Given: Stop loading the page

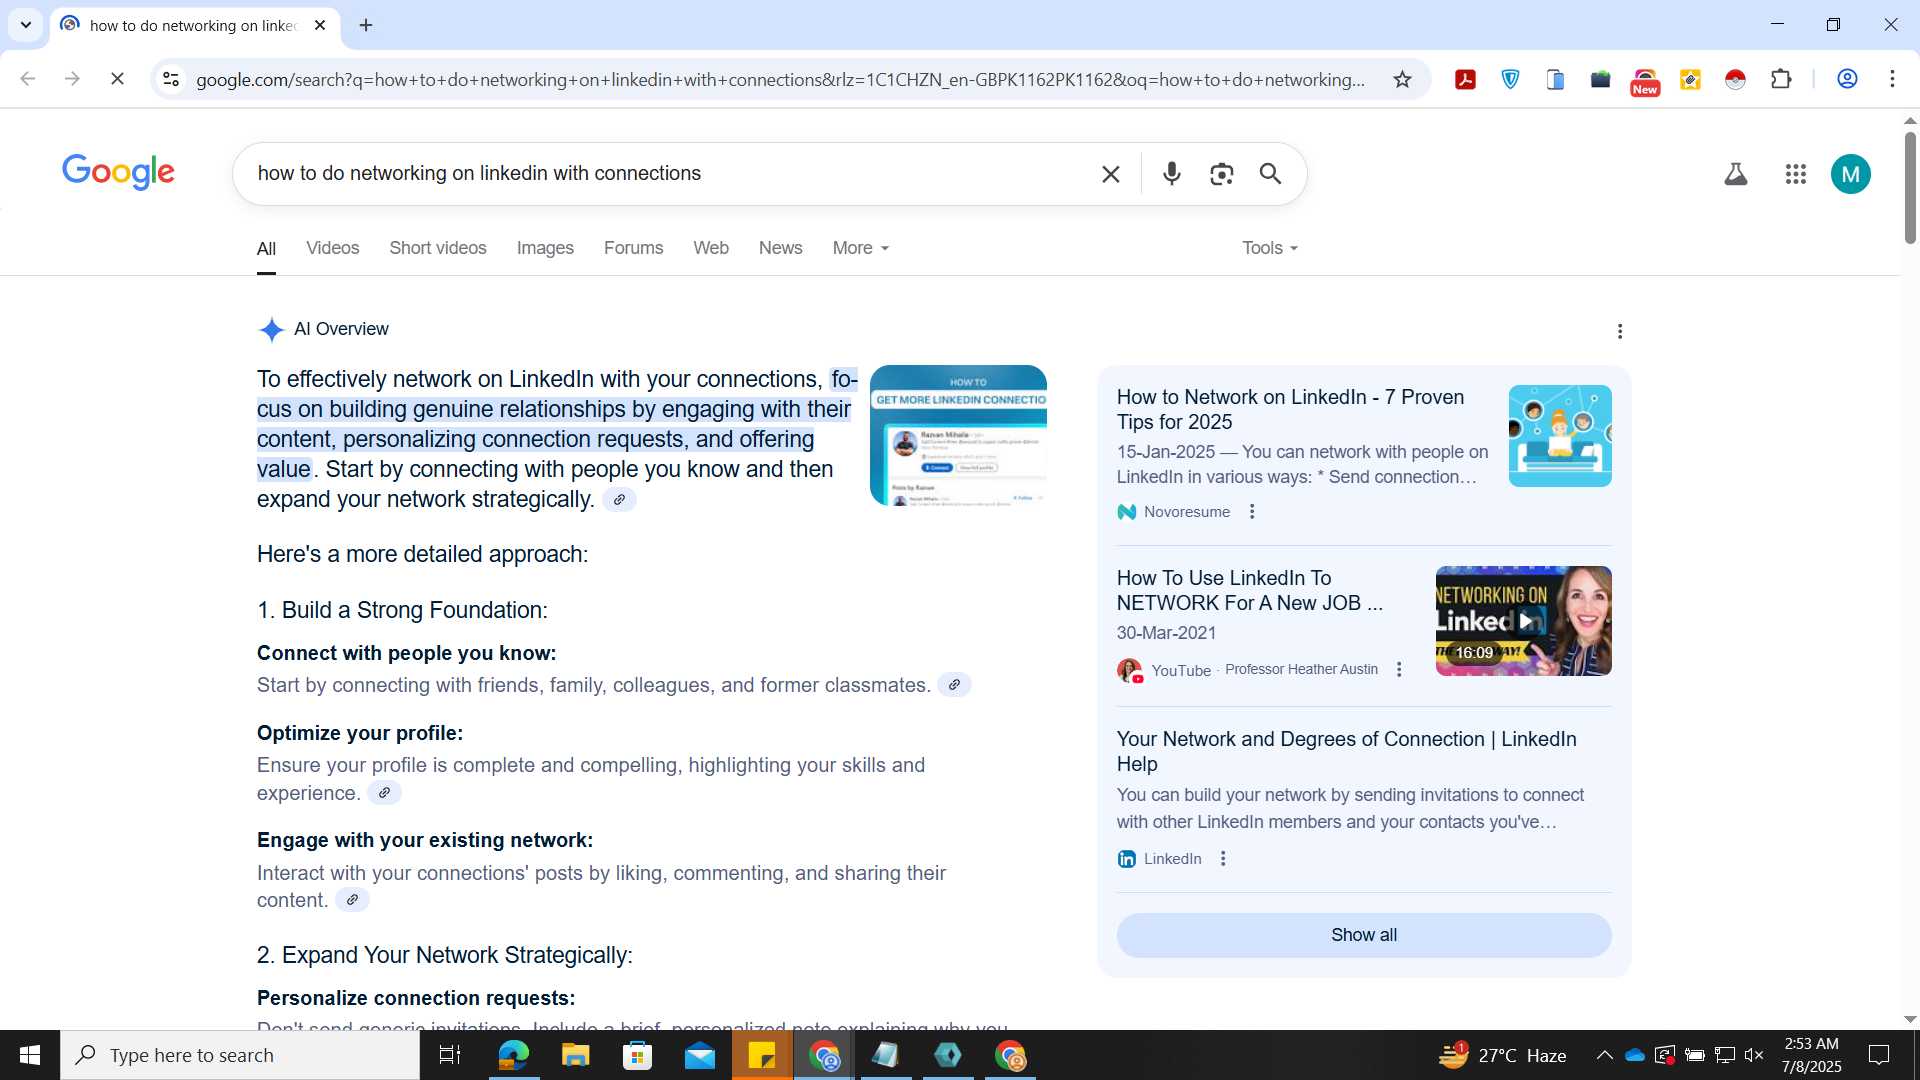Looking at the screenshot, I should [x=117, y=78].
